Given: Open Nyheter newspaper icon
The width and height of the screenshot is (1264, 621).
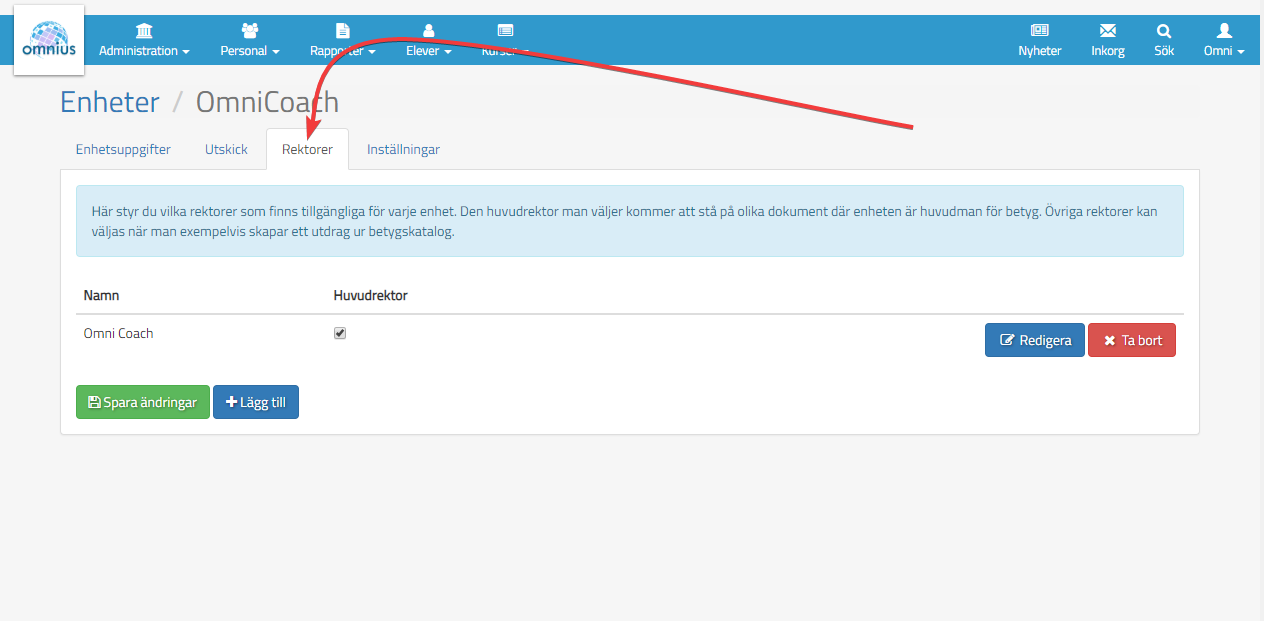Looking at the screenshot, I should (1040, 31).
